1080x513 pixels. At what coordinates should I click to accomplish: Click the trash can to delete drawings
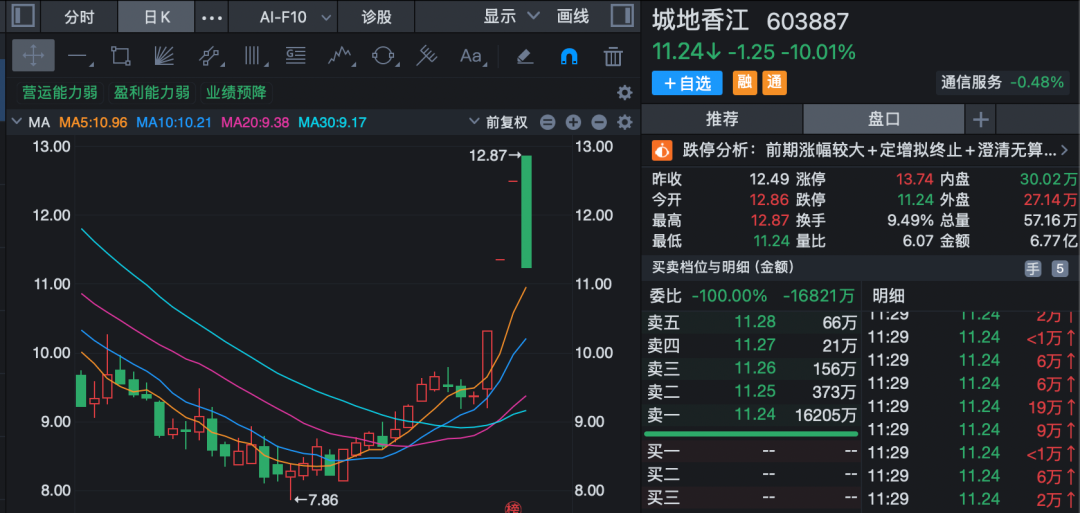coord(613,56)
